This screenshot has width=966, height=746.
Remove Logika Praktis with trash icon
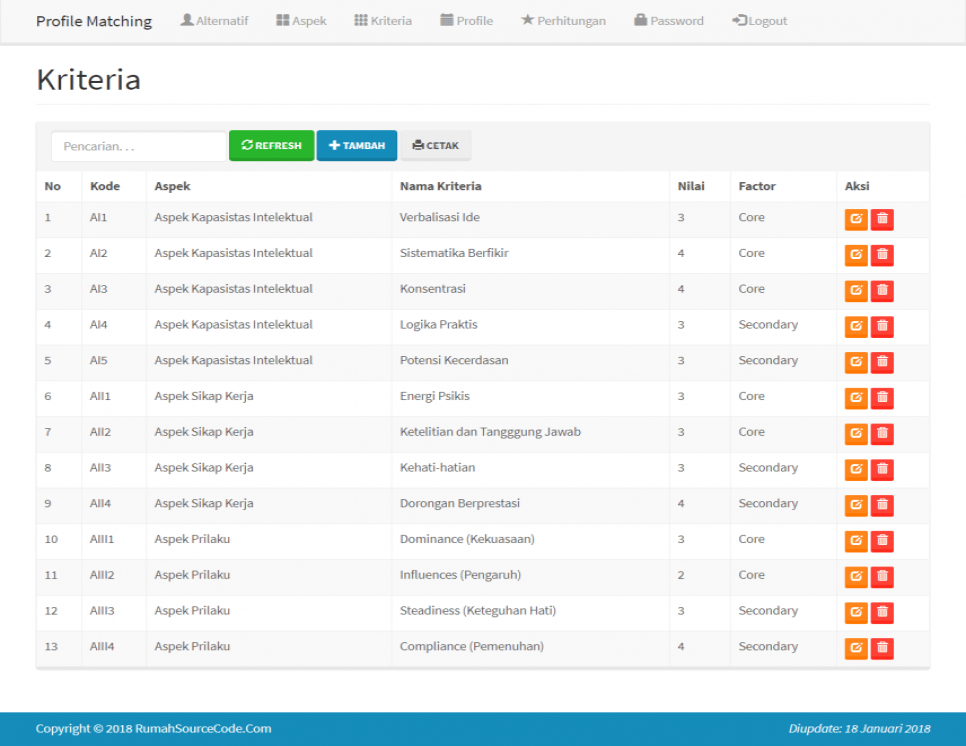pyautogui.click(x=882, y=326)
